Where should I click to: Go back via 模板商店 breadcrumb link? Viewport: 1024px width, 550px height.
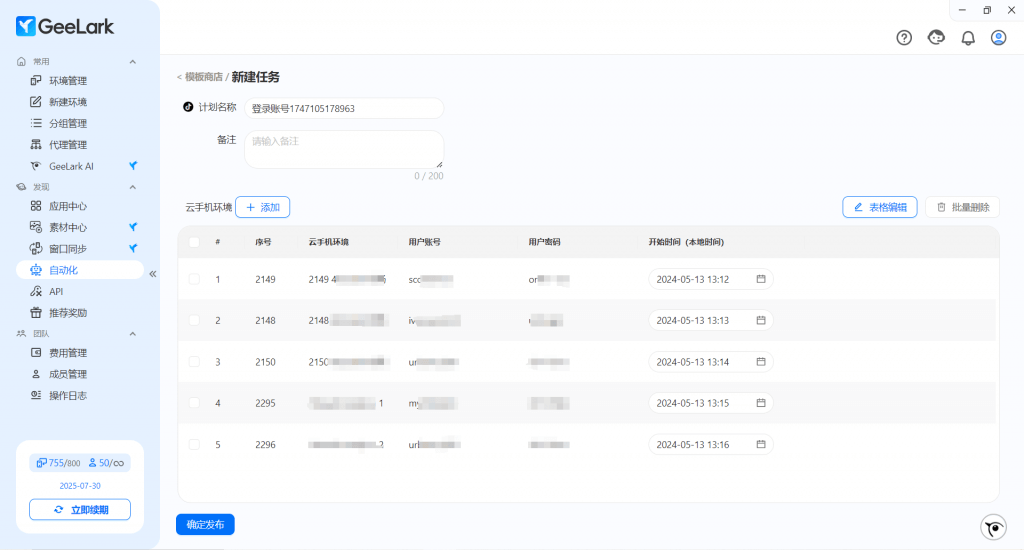[203, 77]
